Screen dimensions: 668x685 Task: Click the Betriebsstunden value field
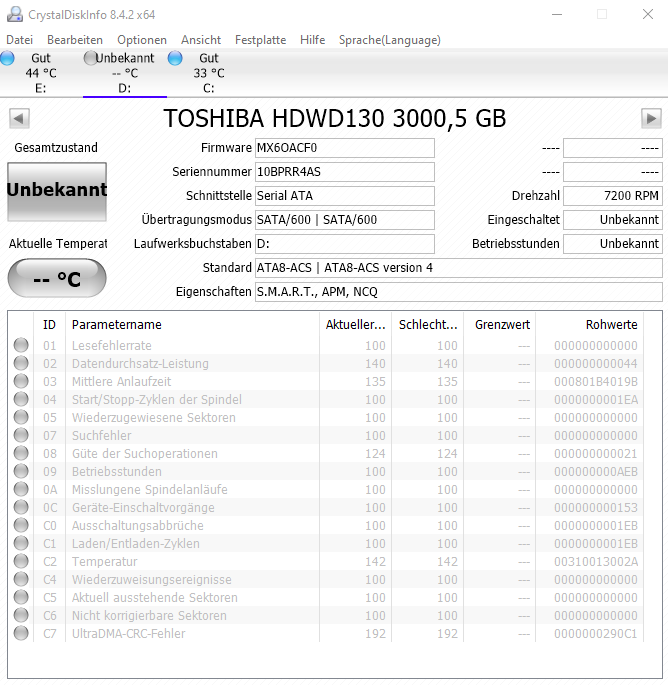pos(613,244)
